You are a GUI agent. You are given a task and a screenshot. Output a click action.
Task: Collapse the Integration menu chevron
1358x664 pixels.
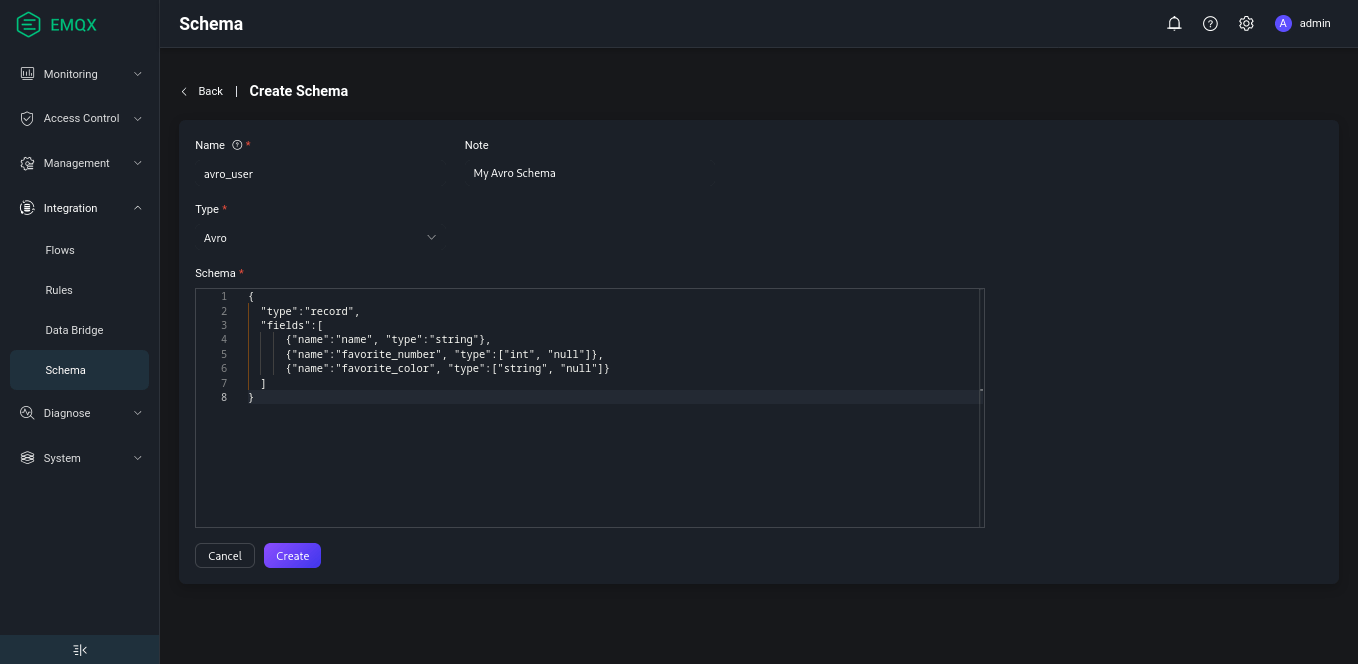[138, 208]
